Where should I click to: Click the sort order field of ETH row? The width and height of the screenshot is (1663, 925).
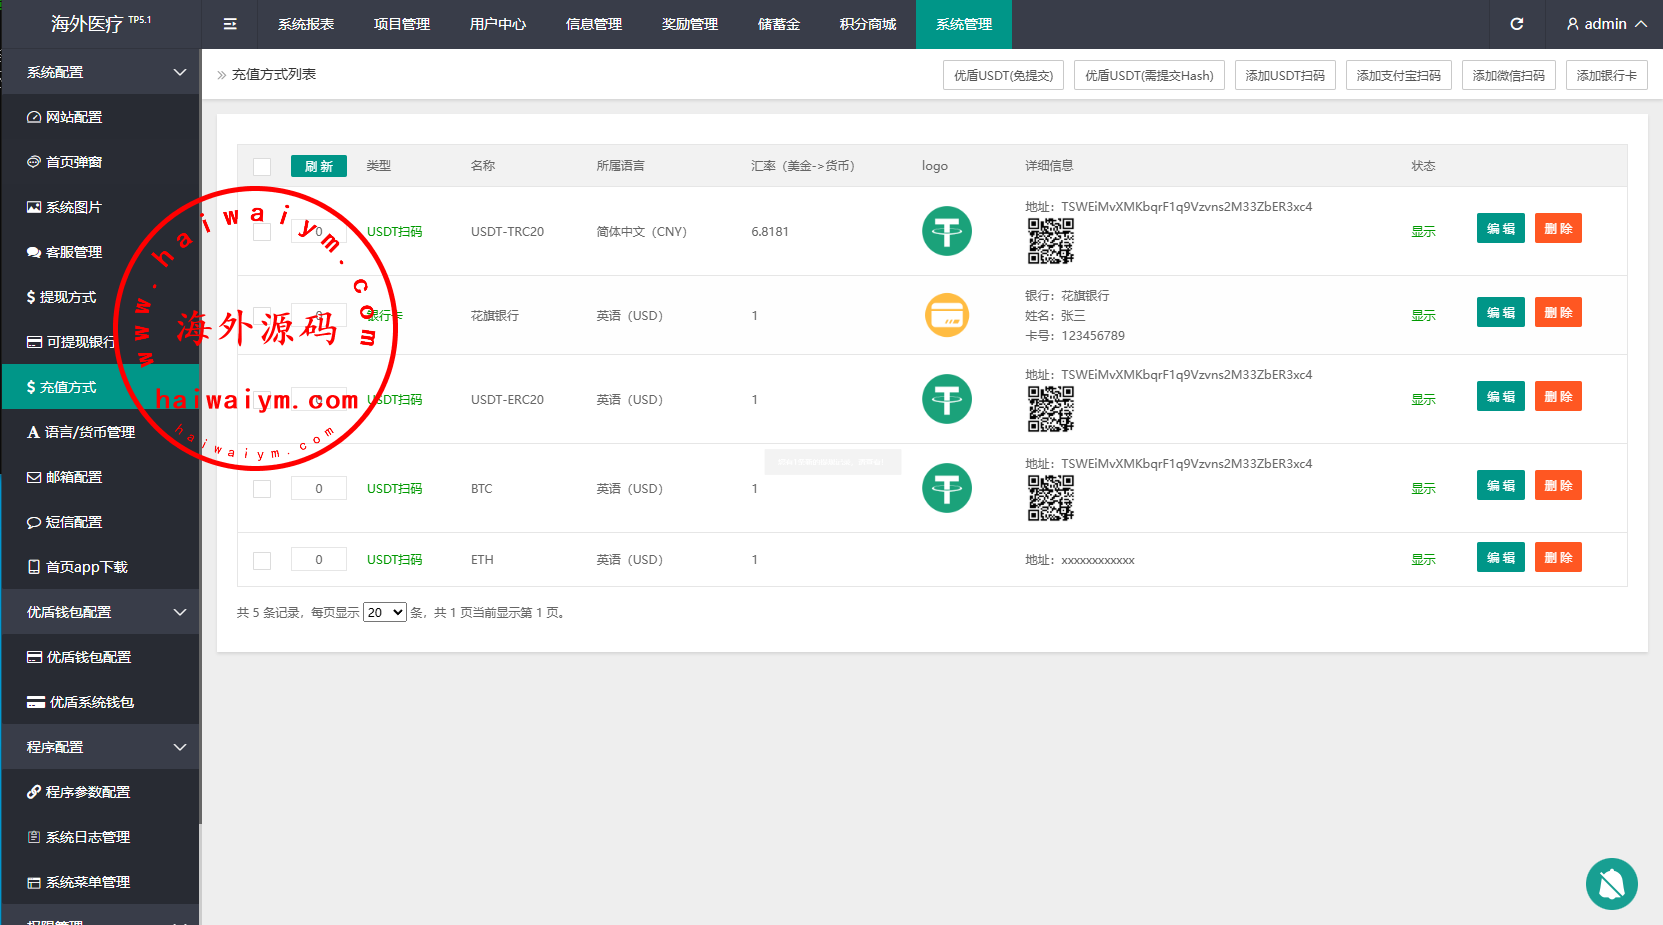[319, 559]
